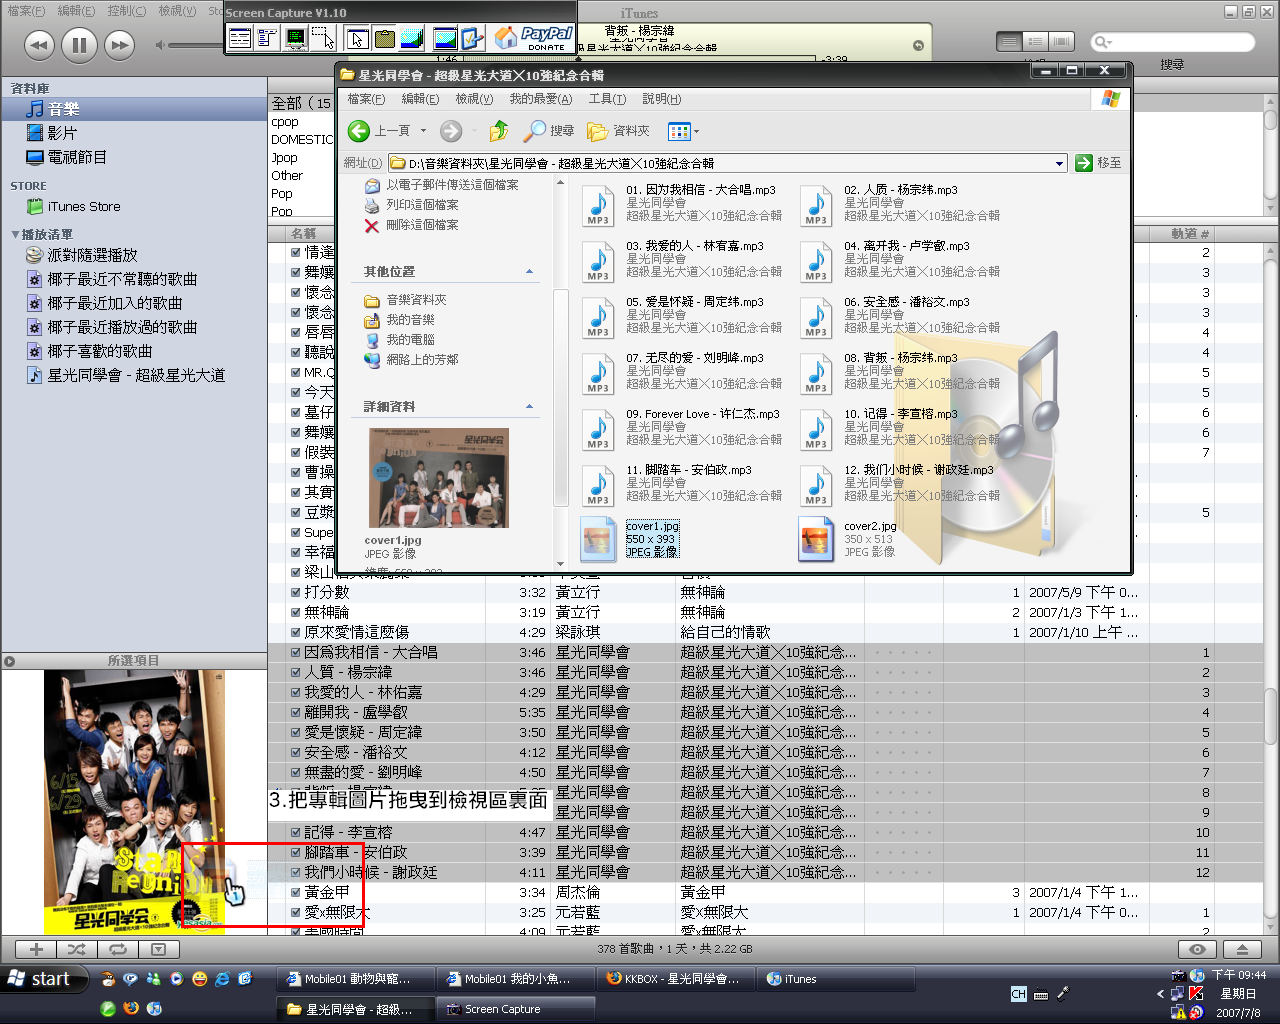Open the dropdown arrow beside 上一頁

423,131
